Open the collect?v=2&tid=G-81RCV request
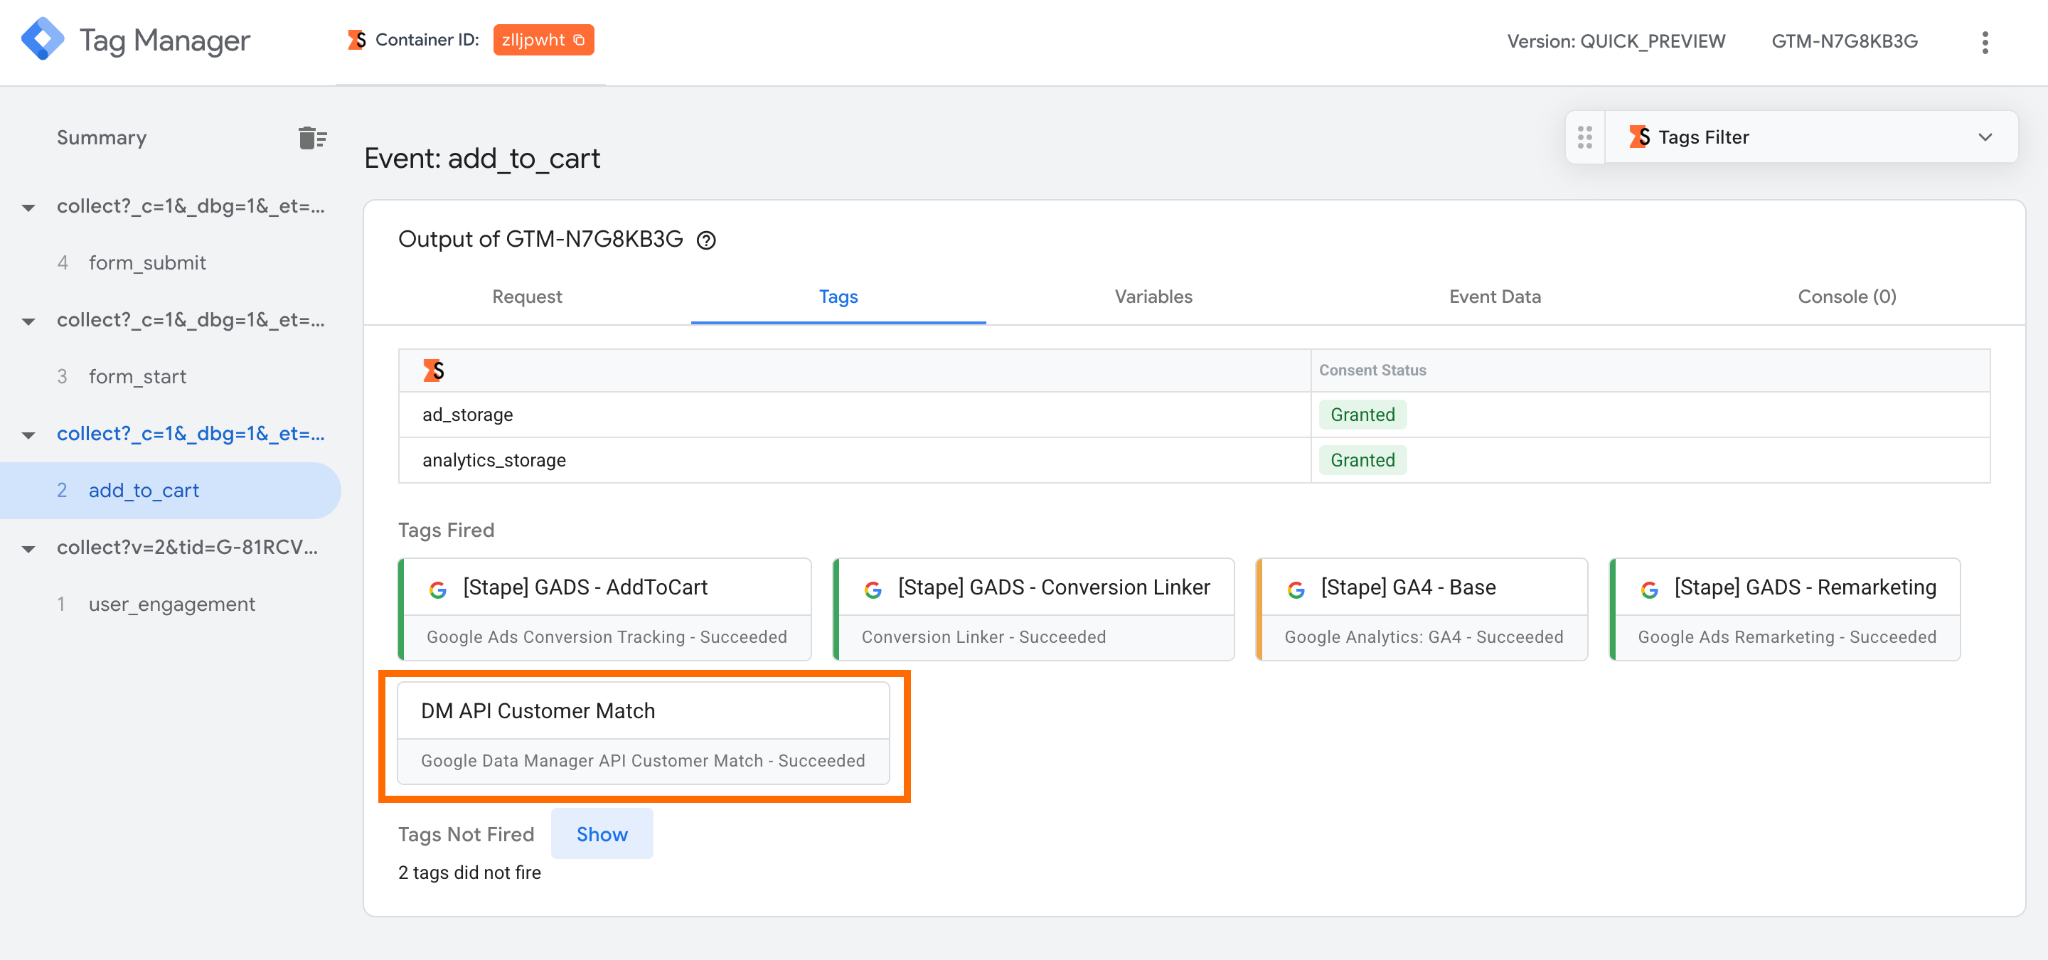The image size is (2048, 960). point(187,548)
